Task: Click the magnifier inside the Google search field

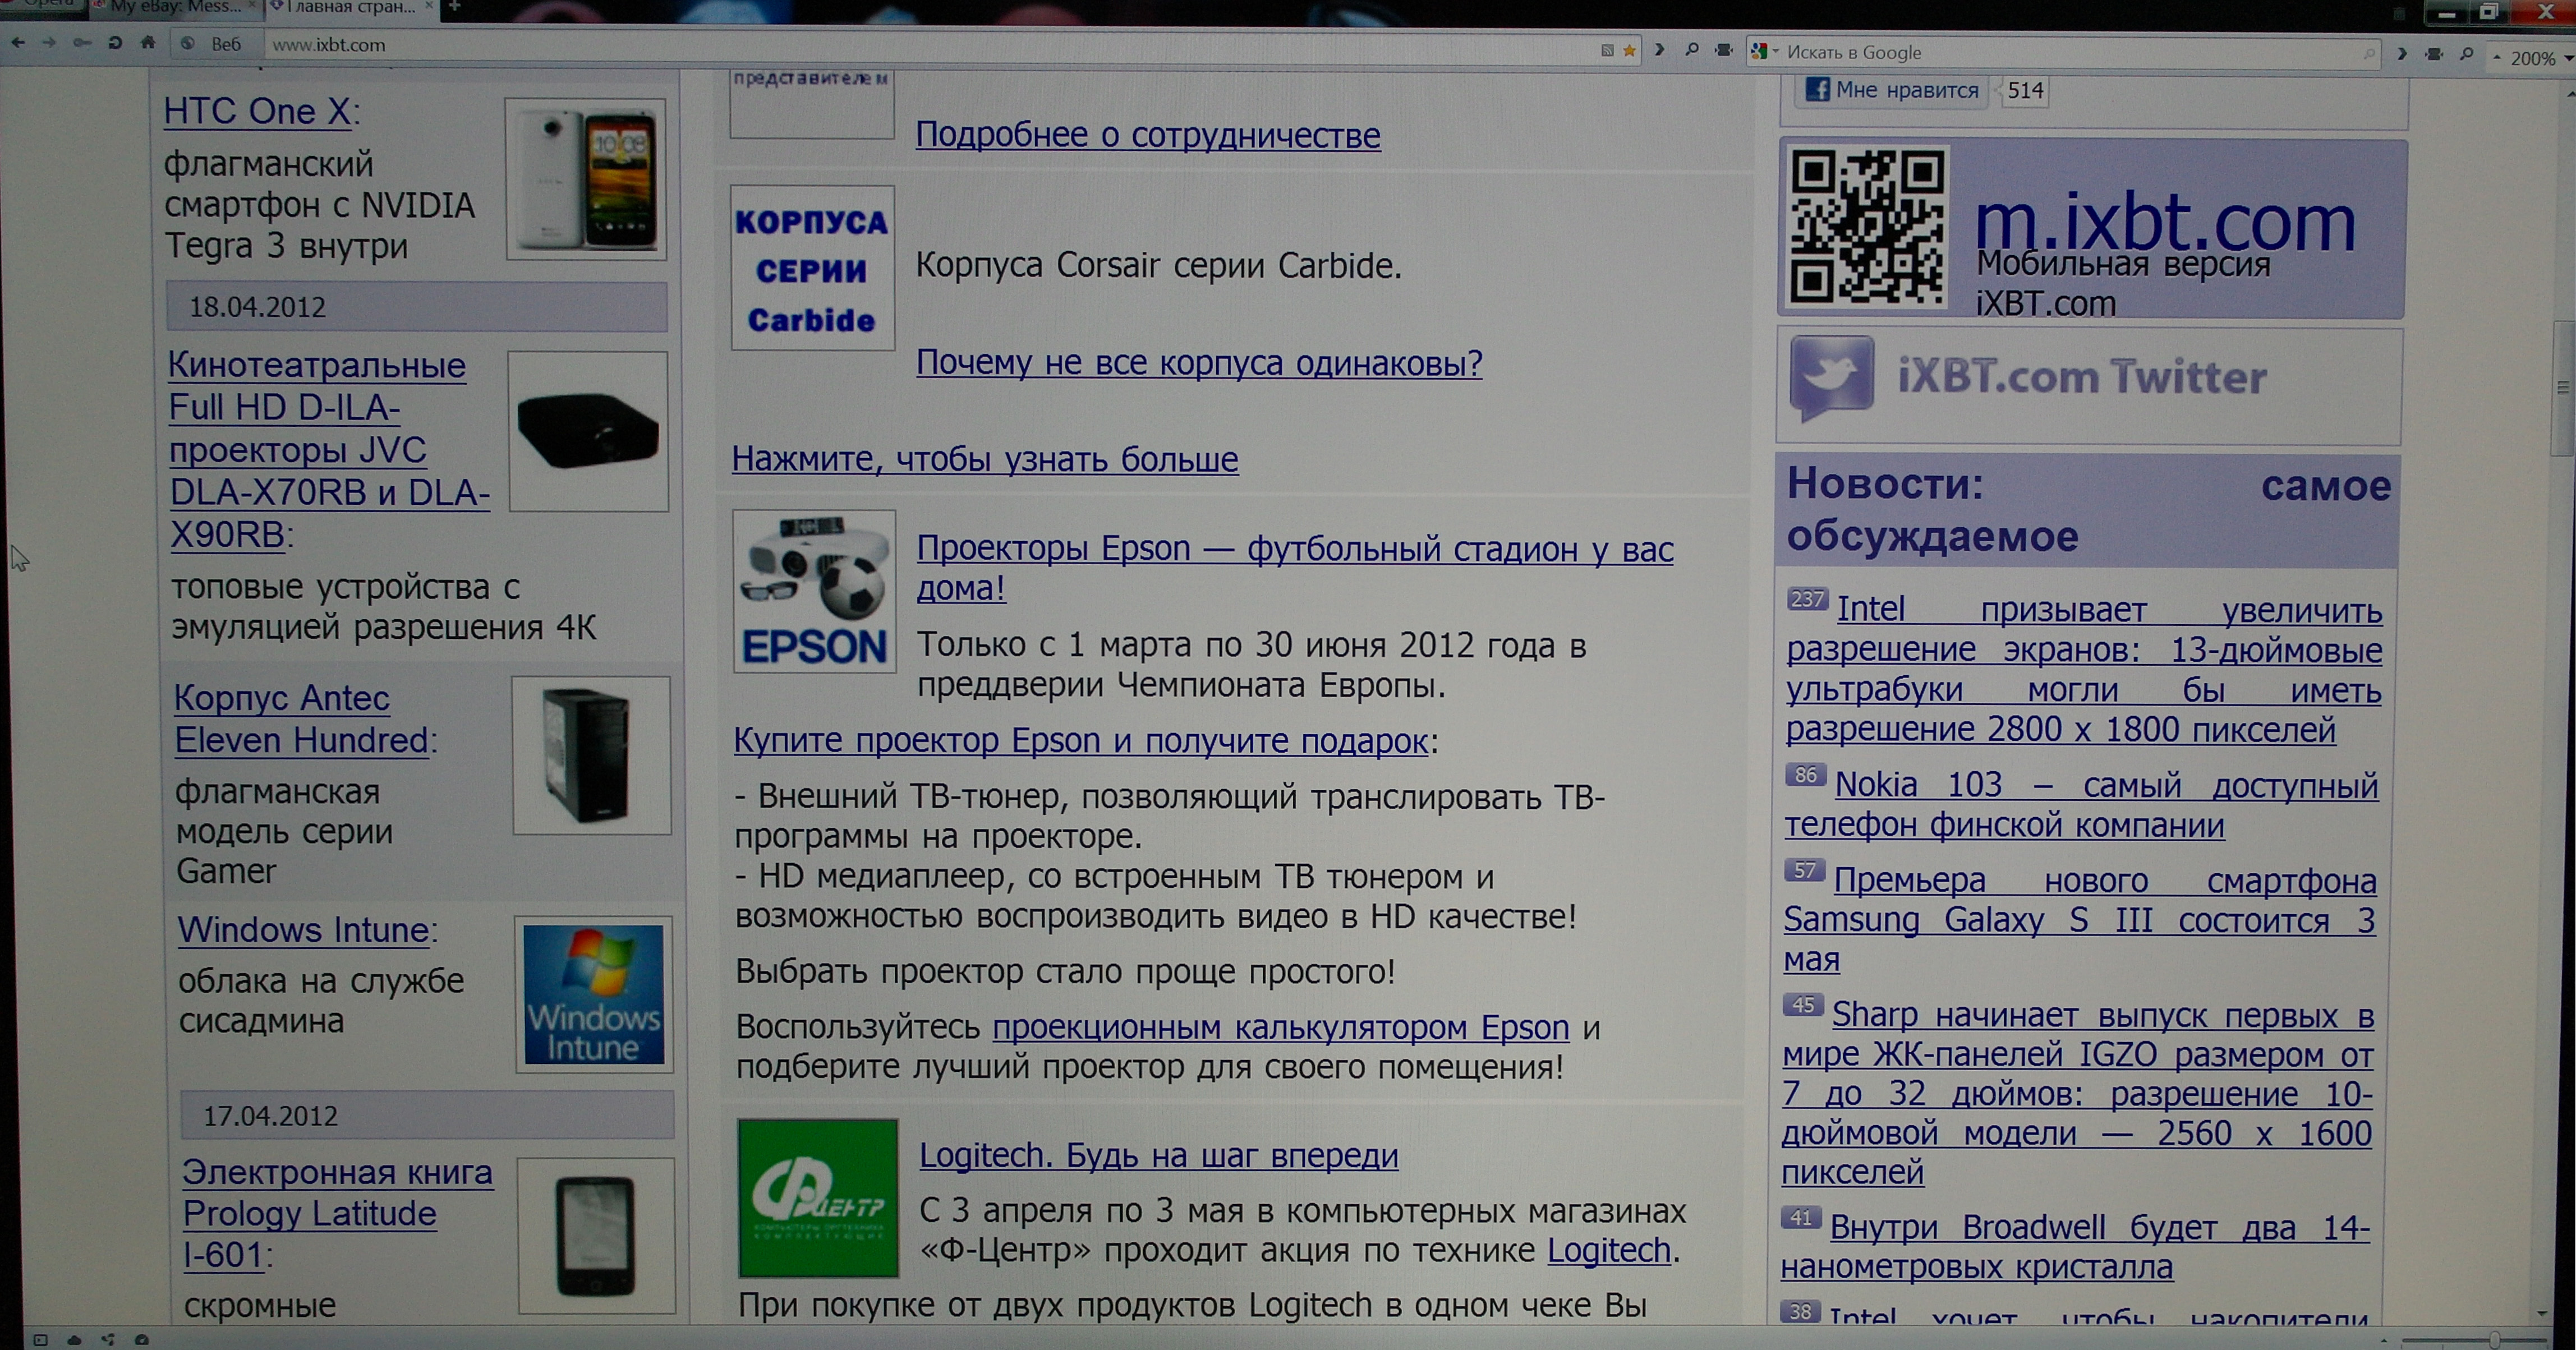Action: coord(2368,53)
